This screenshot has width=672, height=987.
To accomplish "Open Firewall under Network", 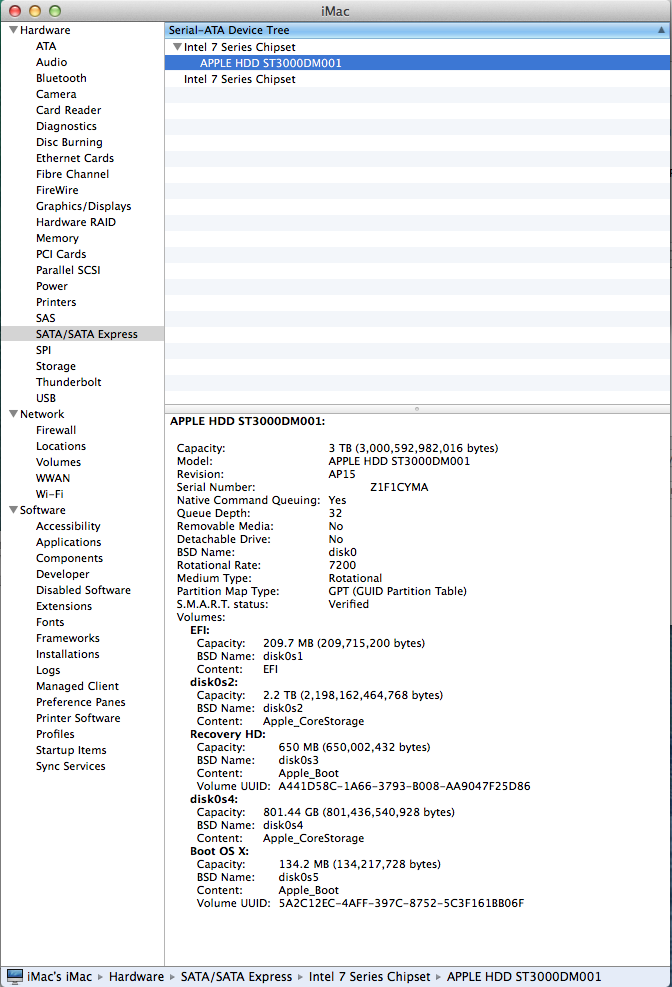I will (56, 430).
